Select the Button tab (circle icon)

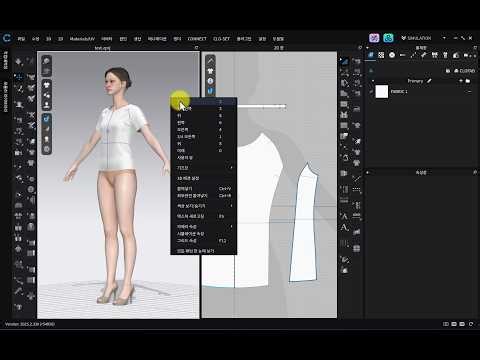(x=392, y=55)
